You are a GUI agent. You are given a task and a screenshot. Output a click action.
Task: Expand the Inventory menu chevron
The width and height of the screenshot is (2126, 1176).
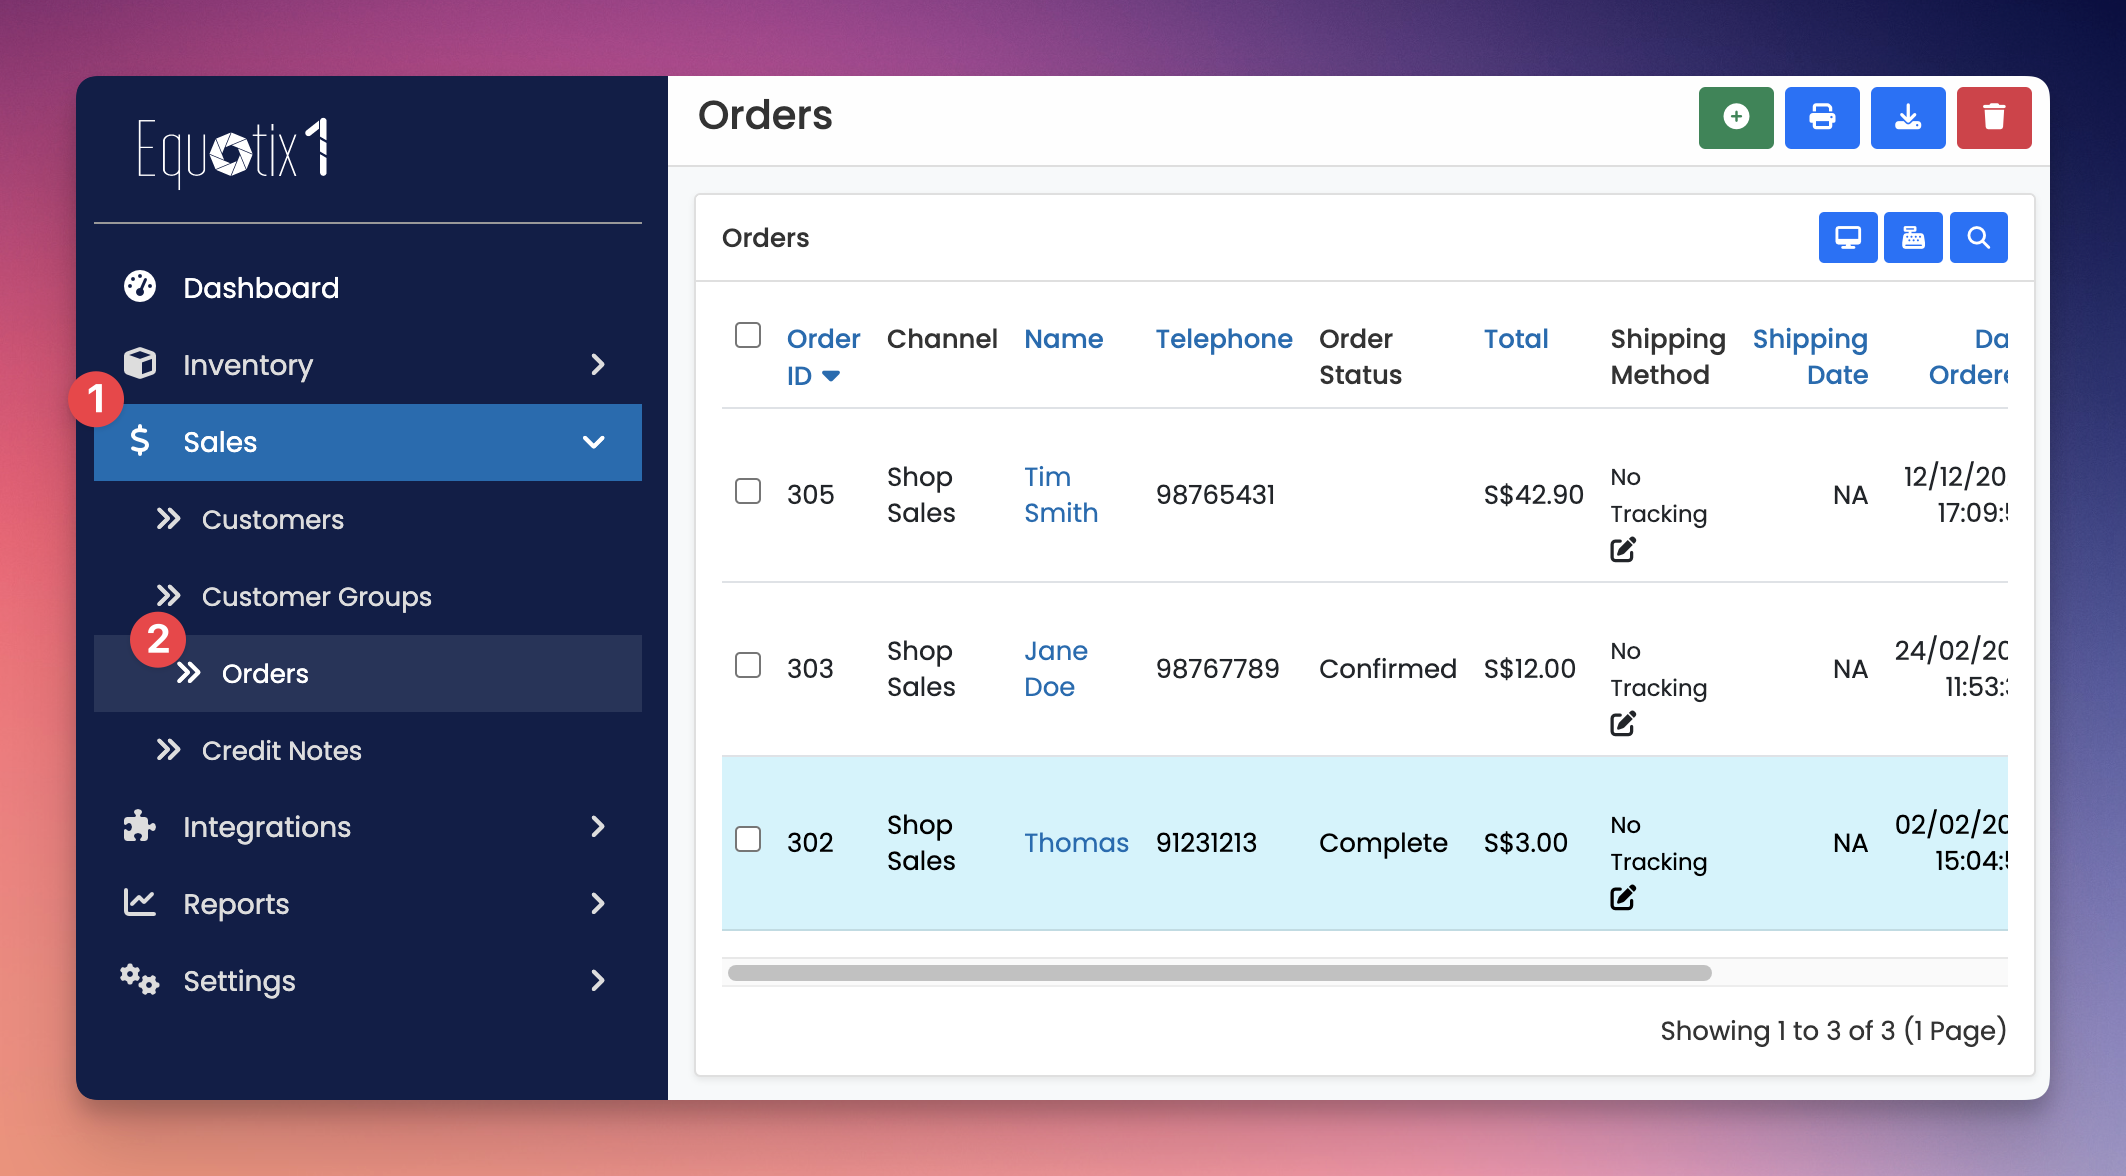[x=598, y=365]
